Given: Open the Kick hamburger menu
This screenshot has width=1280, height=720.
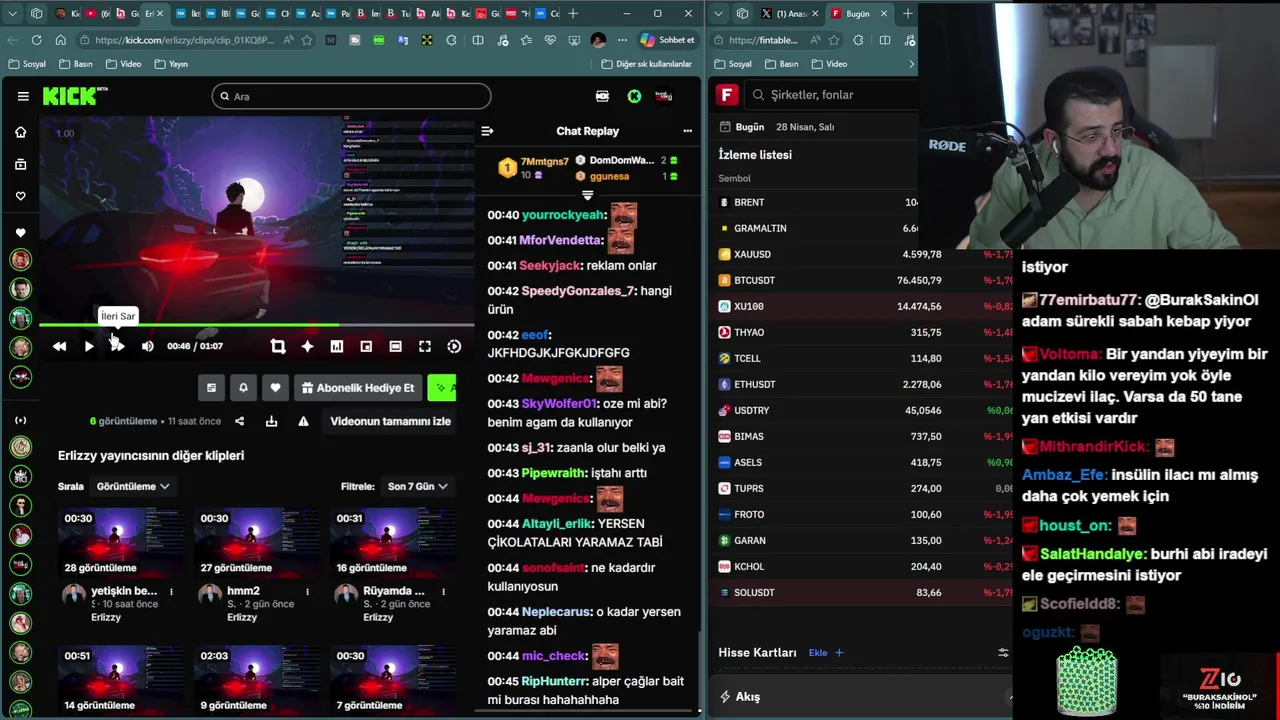Looking at the screenshot, I should click(x=23, y=96).
